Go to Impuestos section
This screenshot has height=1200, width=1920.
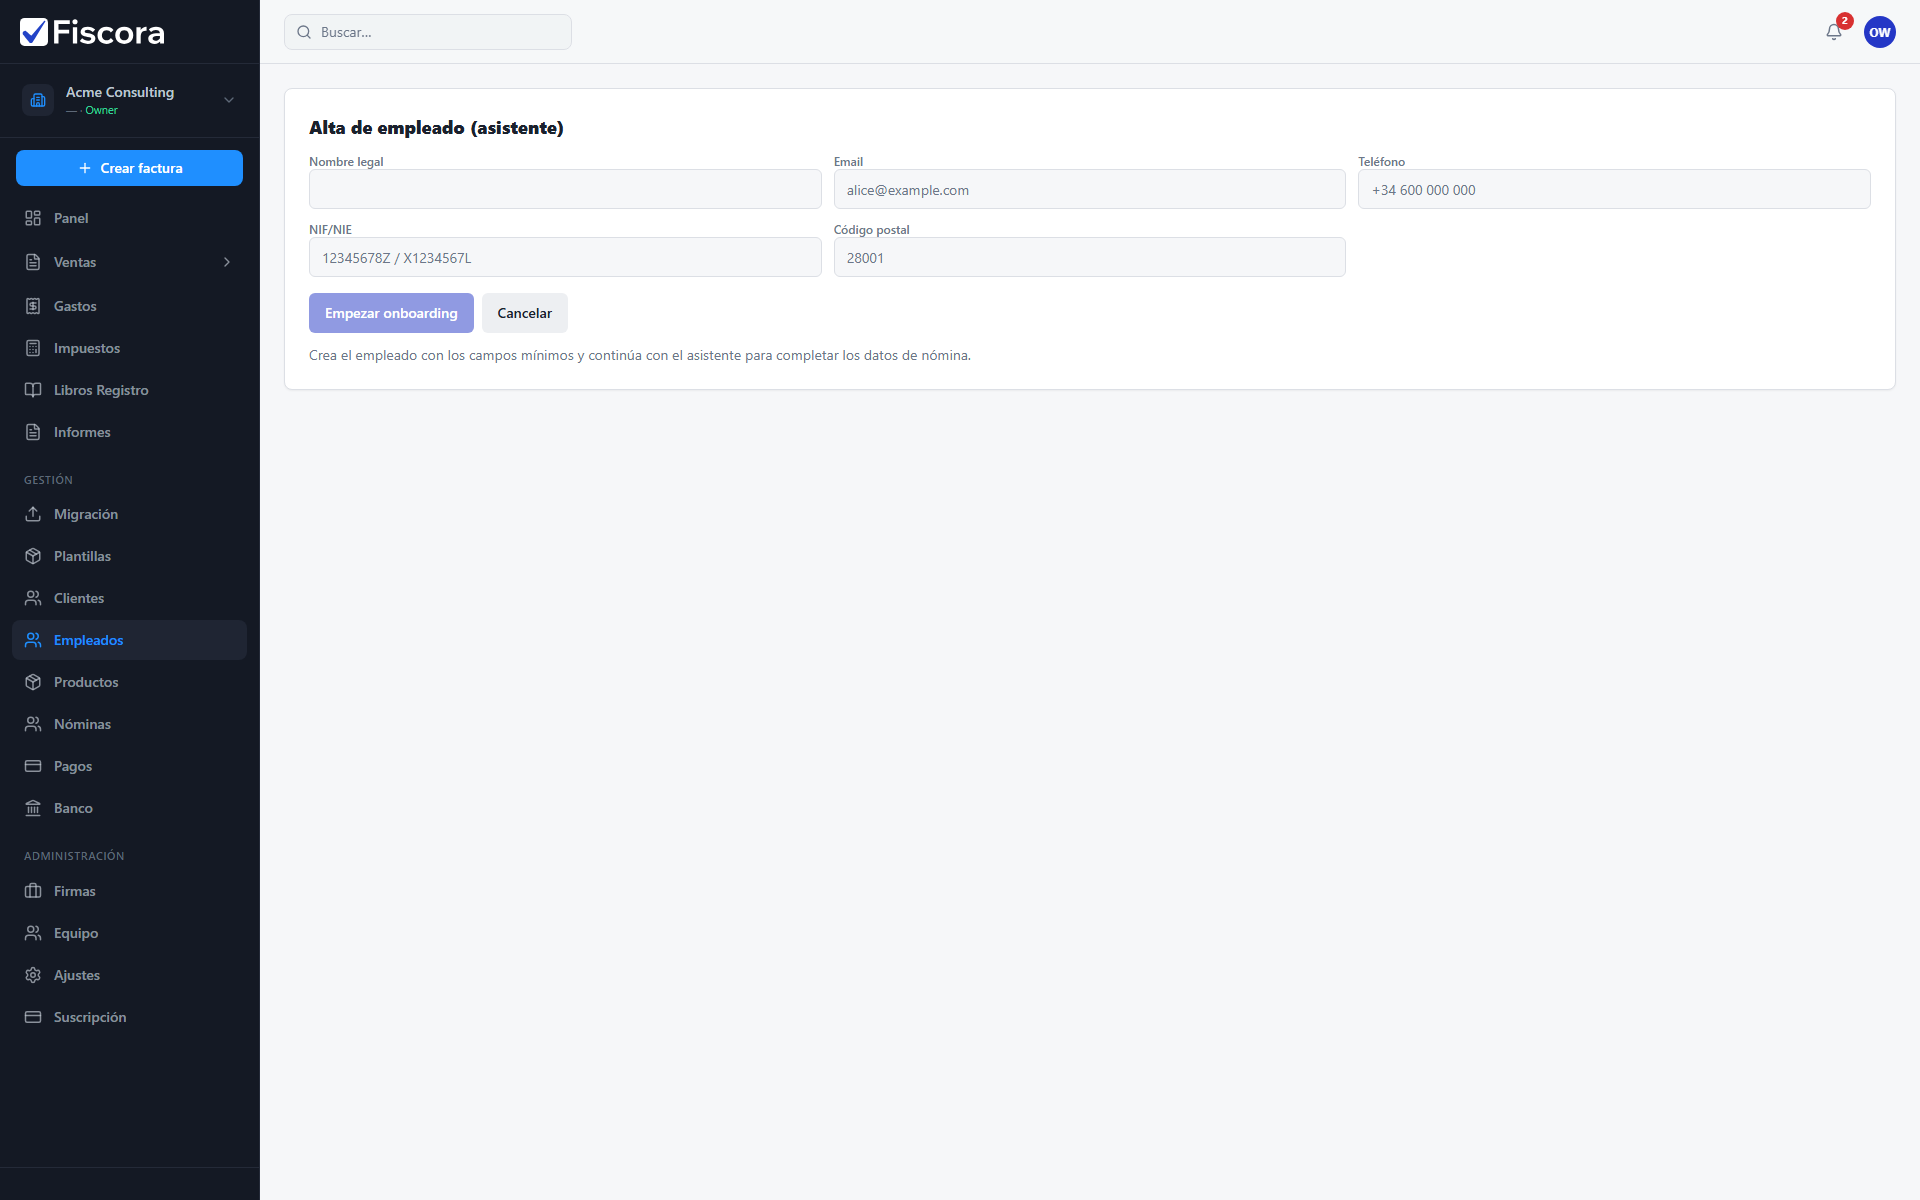pos(129,348)
